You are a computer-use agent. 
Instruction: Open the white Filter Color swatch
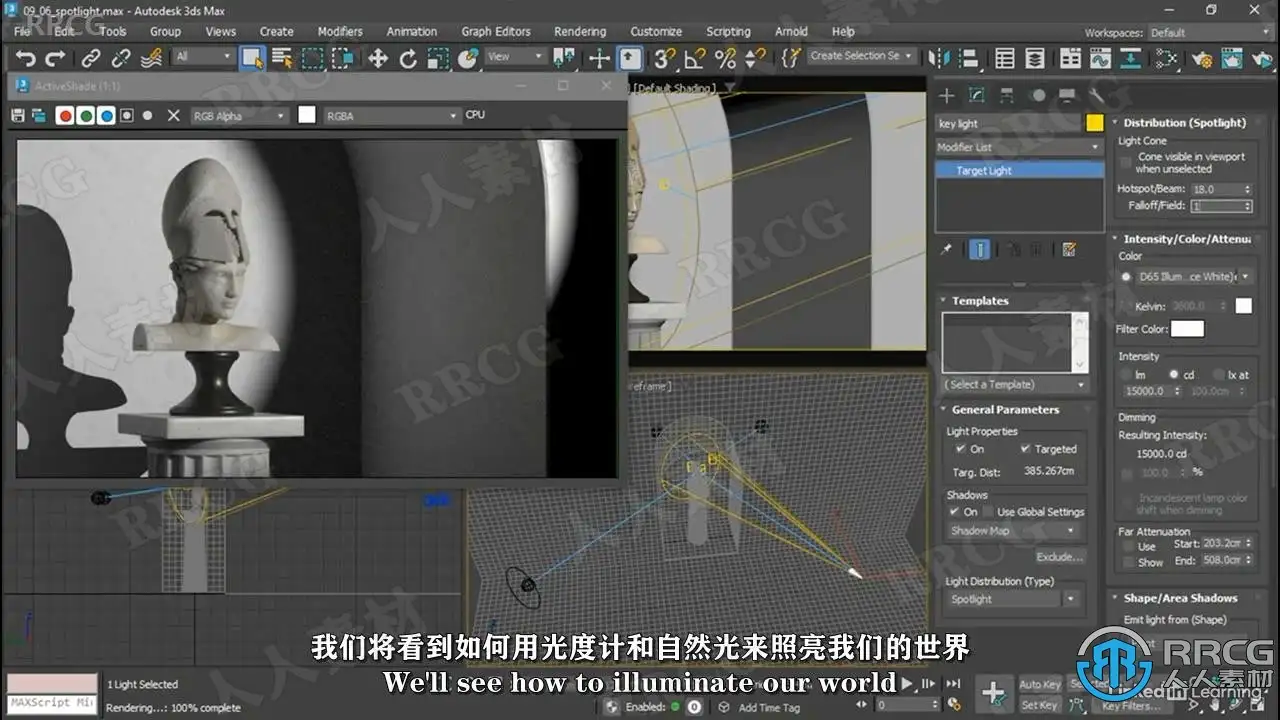[x=1187, y=329]
